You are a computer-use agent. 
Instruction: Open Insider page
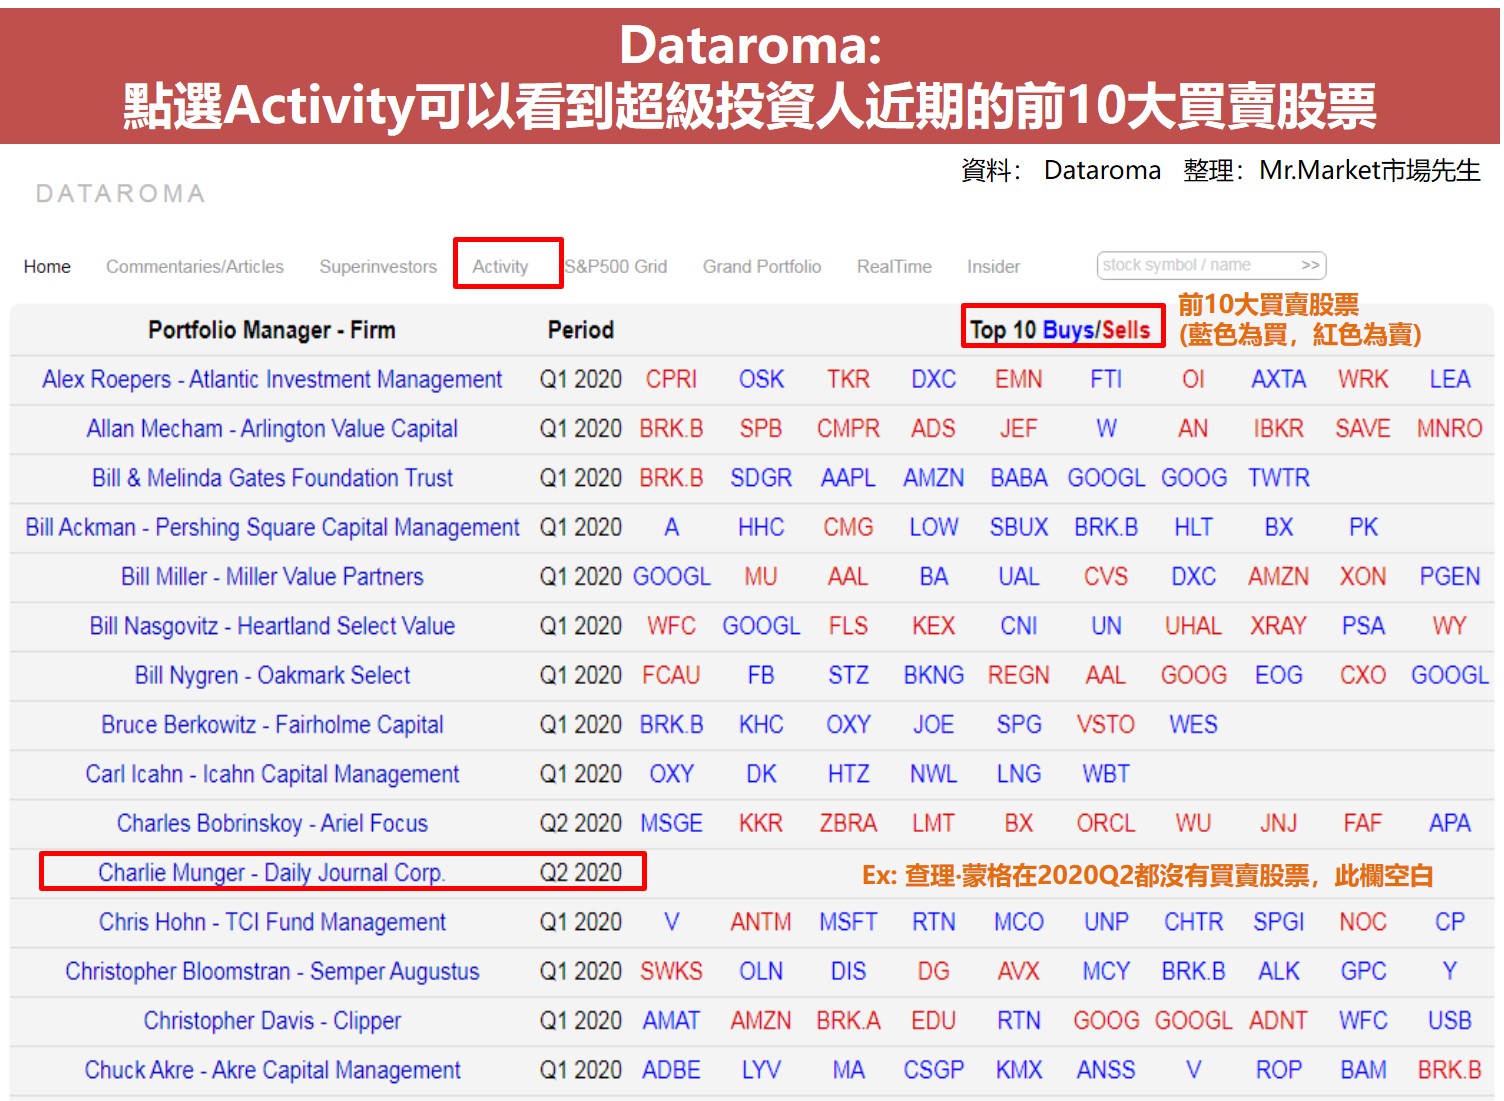tap(993, 267)
